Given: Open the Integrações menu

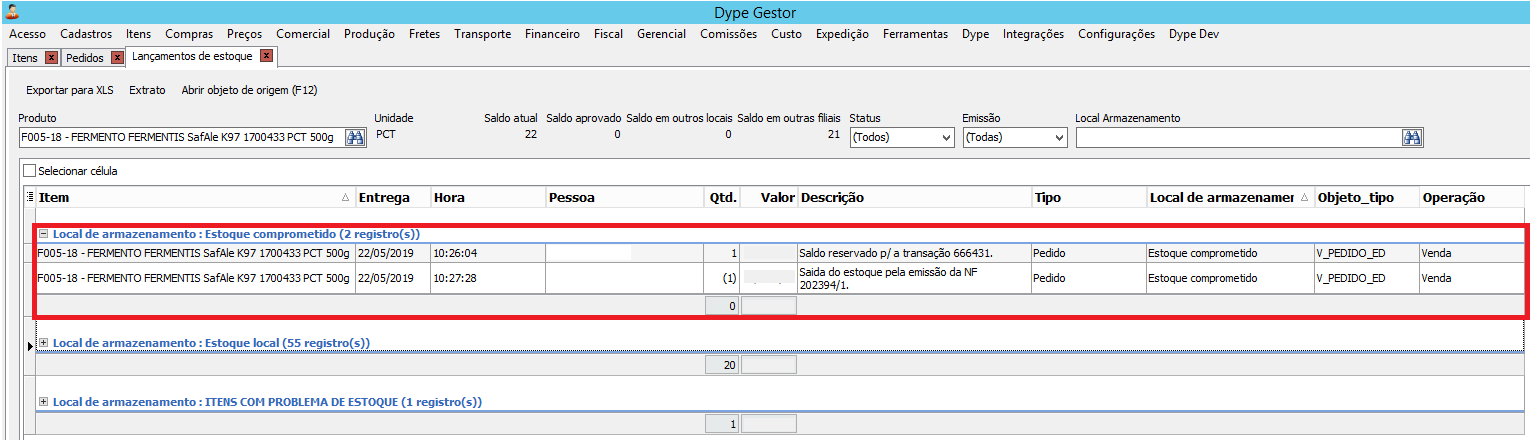Looking at the screenshot, I should point(1033,34).
